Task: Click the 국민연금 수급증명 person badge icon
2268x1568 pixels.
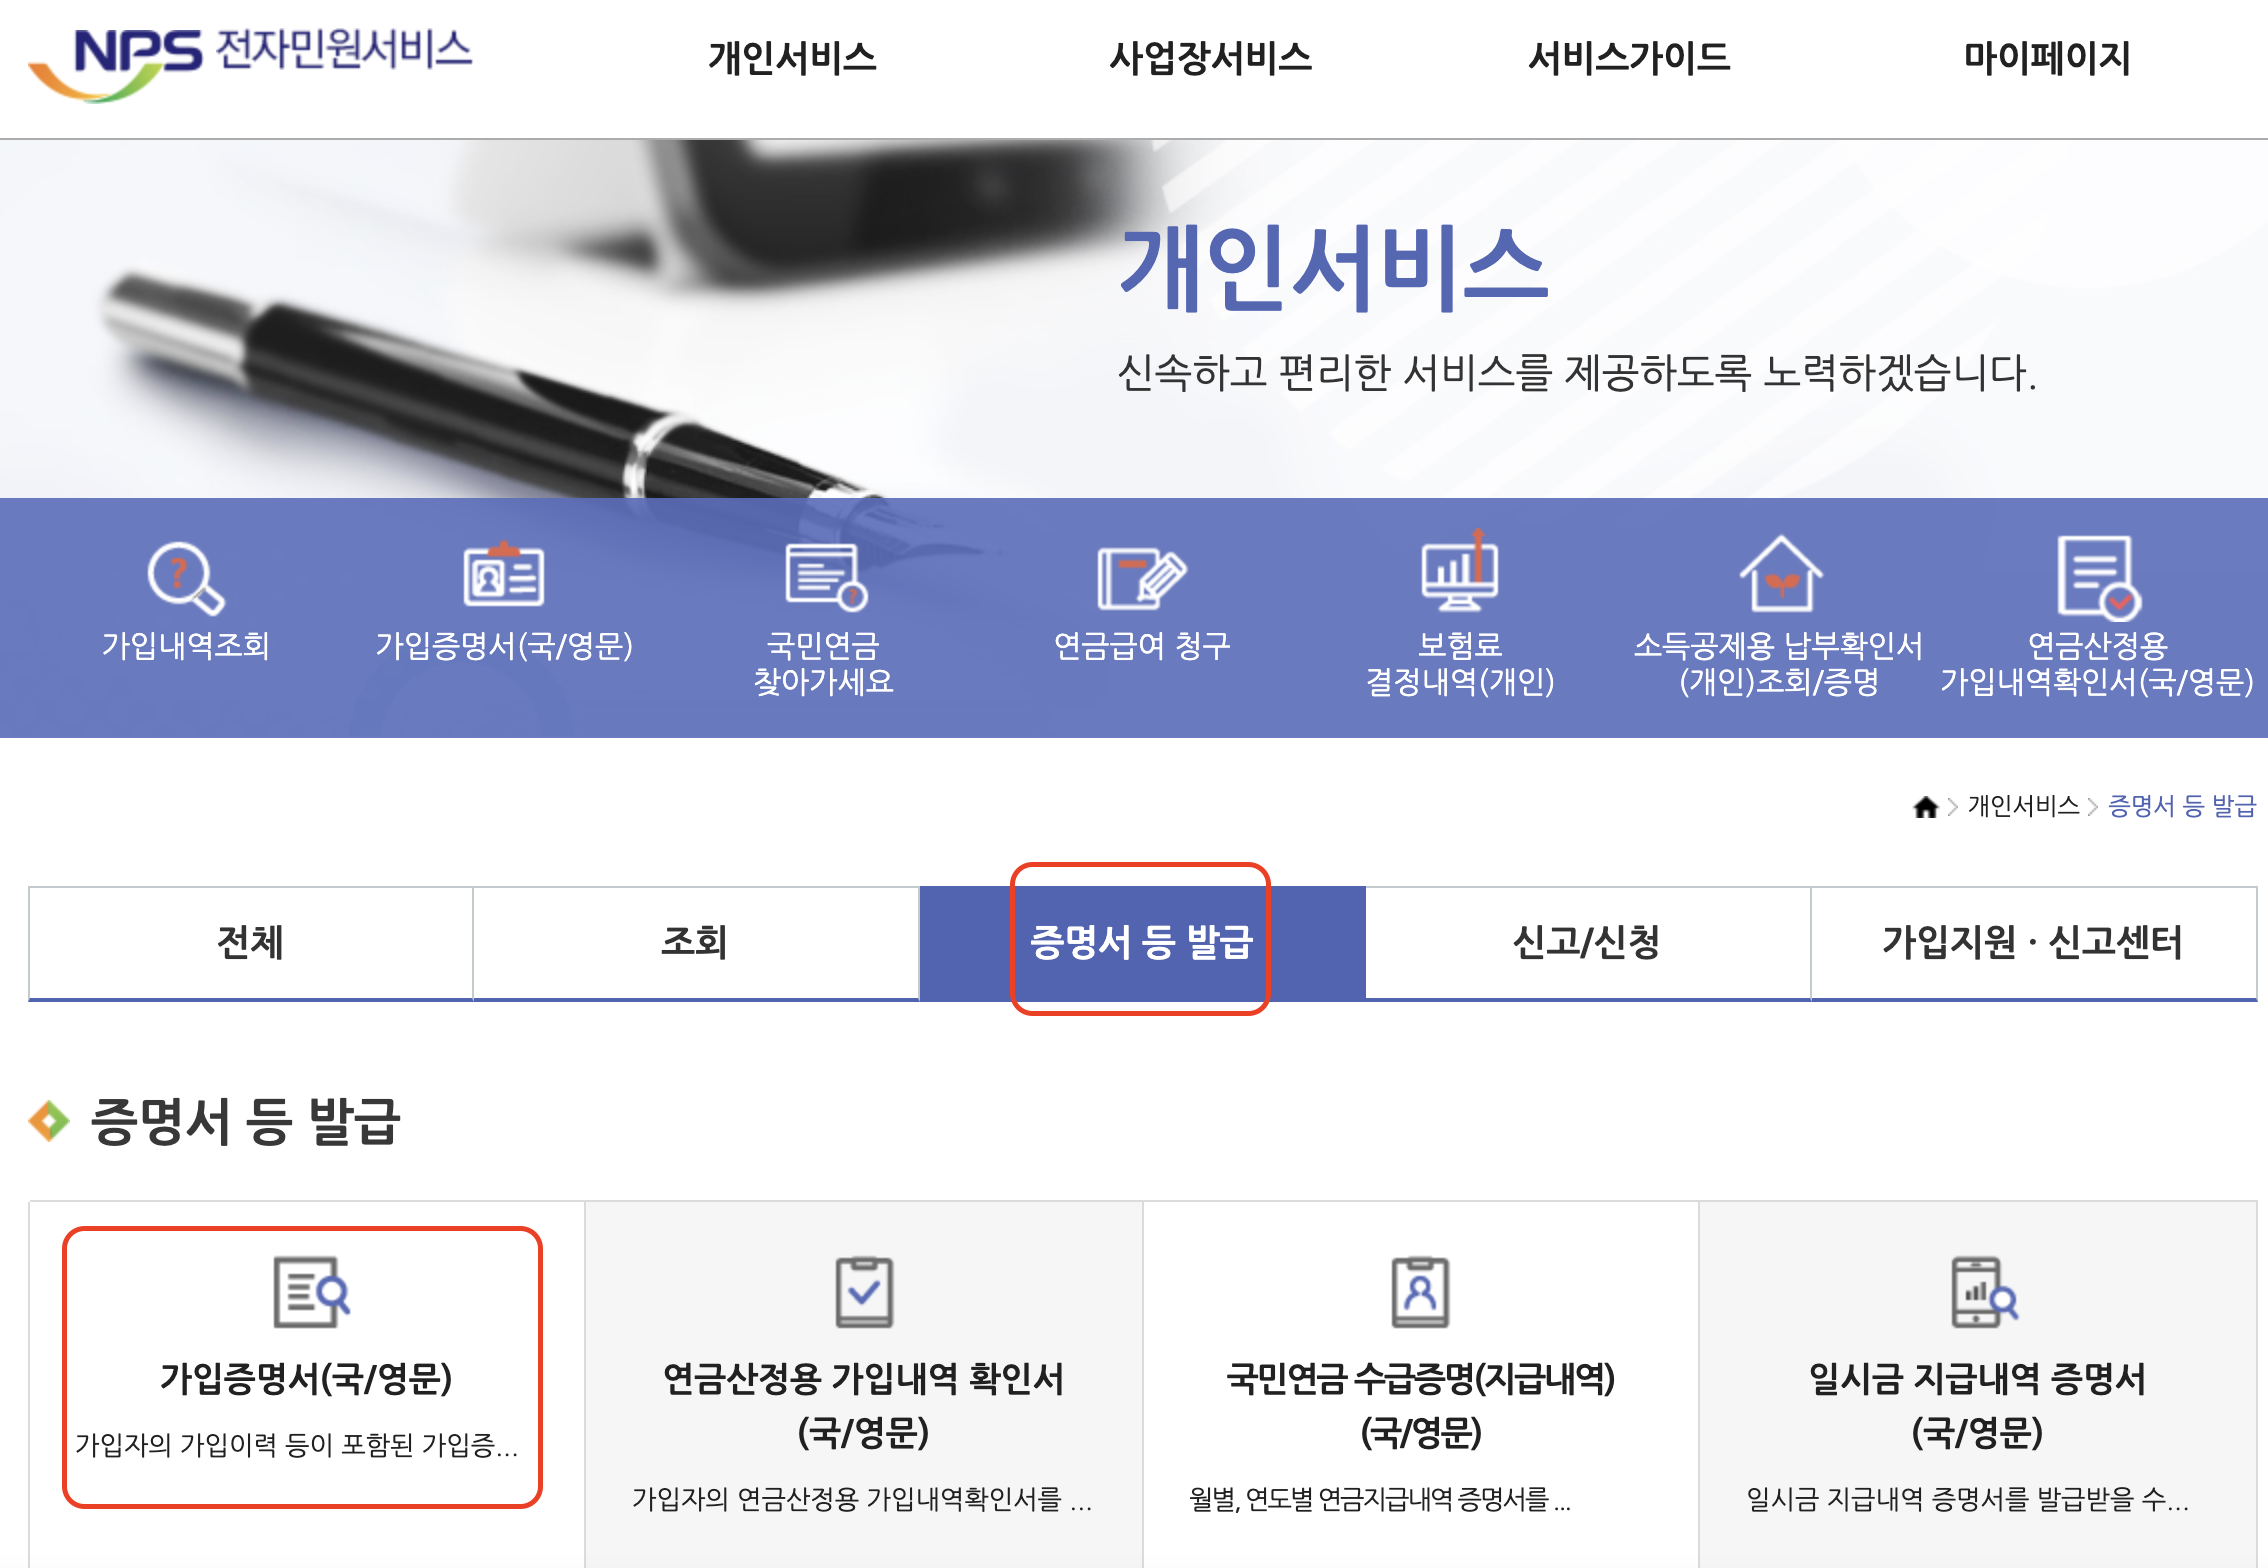Action: (1420, 1292)
